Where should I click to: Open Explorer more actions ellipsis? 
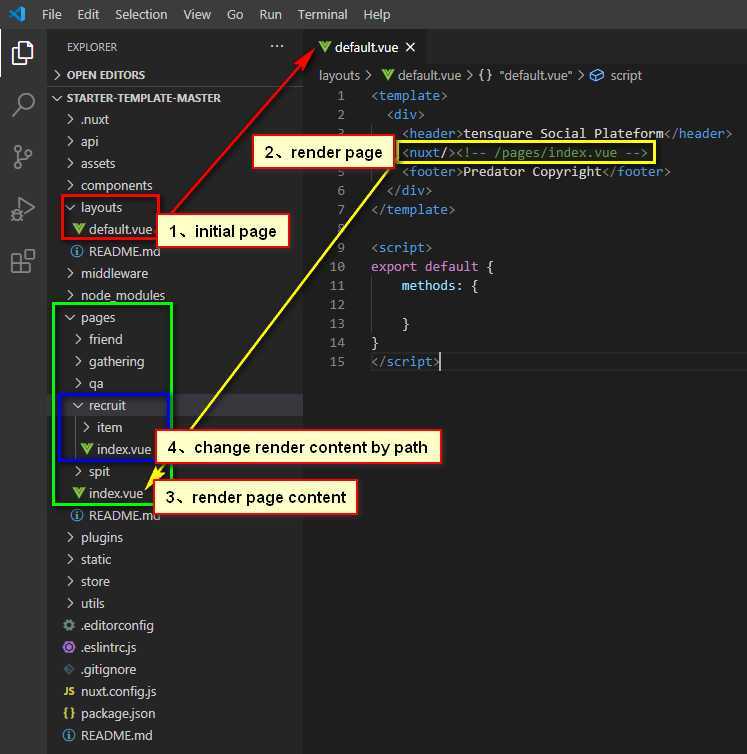click(x=277, y=47)
